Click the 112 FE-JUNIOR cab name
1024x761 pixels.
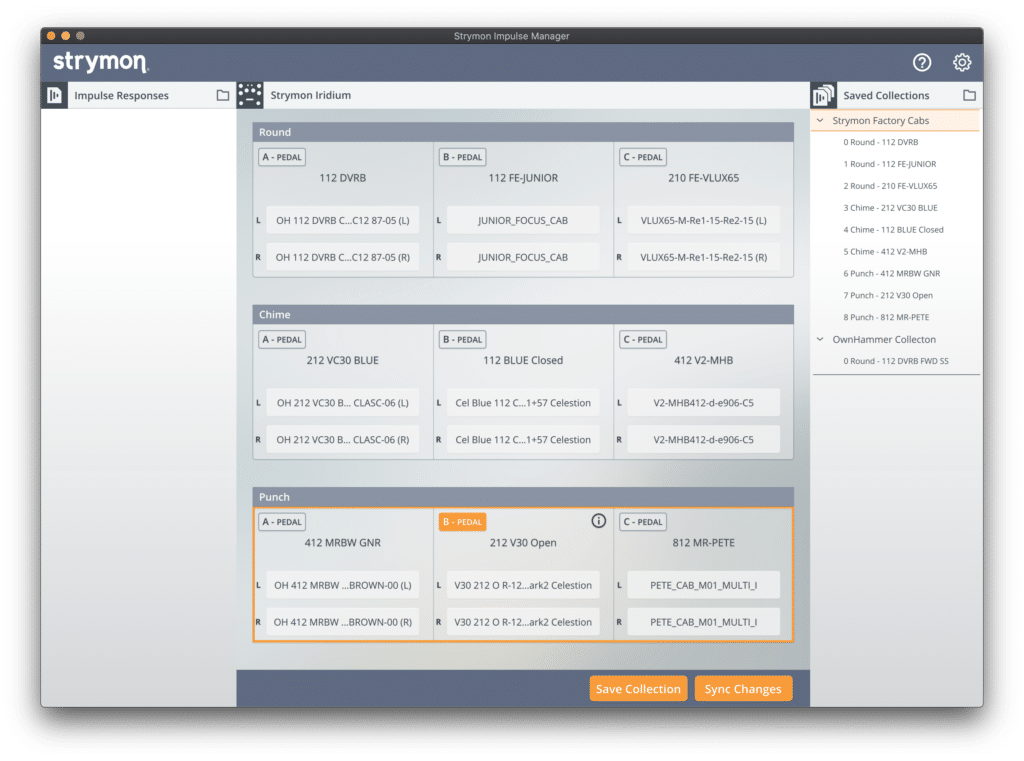click(x=523, y=178)
